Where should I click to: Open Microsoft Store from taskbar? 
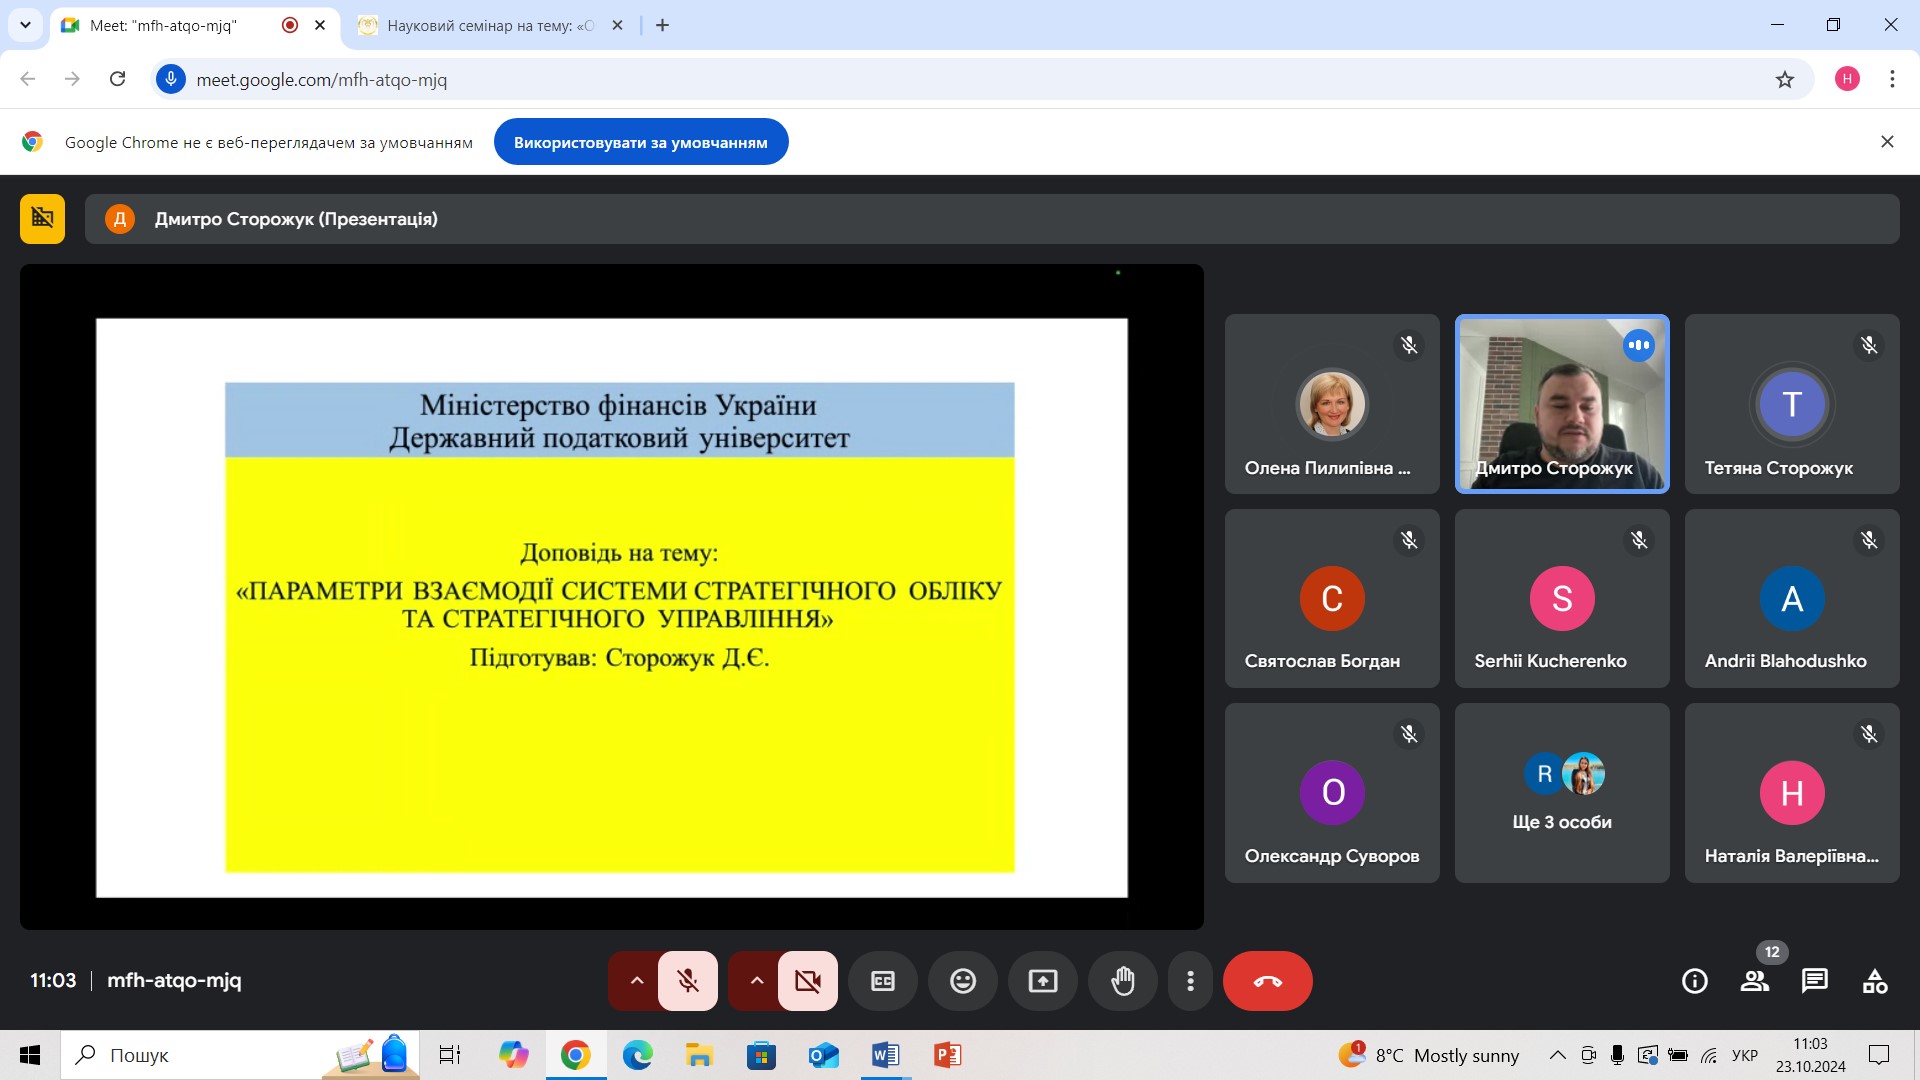pos(761,1055)
